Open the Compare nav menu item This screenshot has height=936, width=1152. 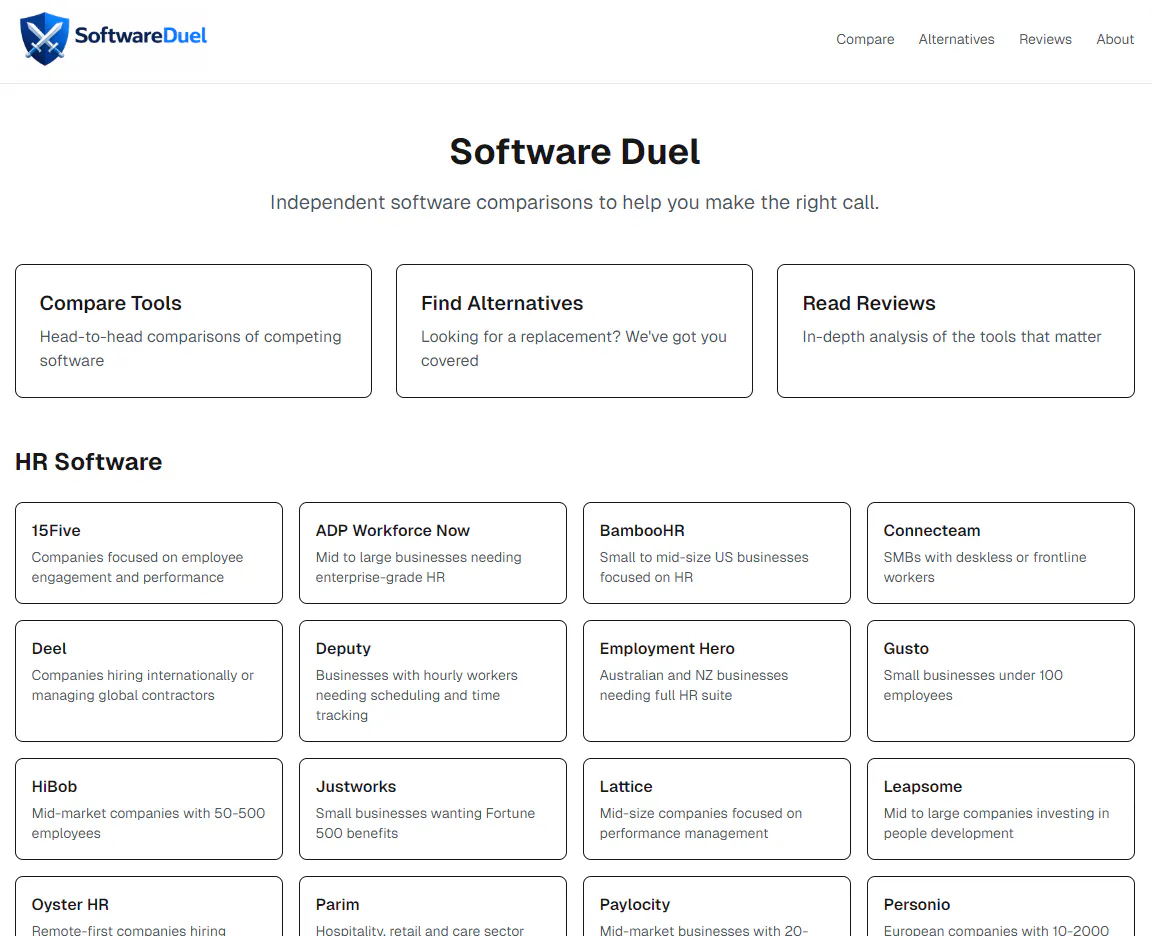(x=865, y=40)
